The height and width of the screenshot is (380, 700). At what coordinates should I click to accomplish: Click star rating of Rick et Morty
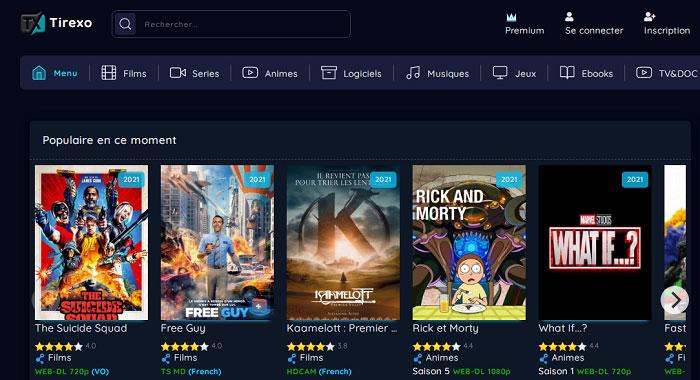point(437,346)
